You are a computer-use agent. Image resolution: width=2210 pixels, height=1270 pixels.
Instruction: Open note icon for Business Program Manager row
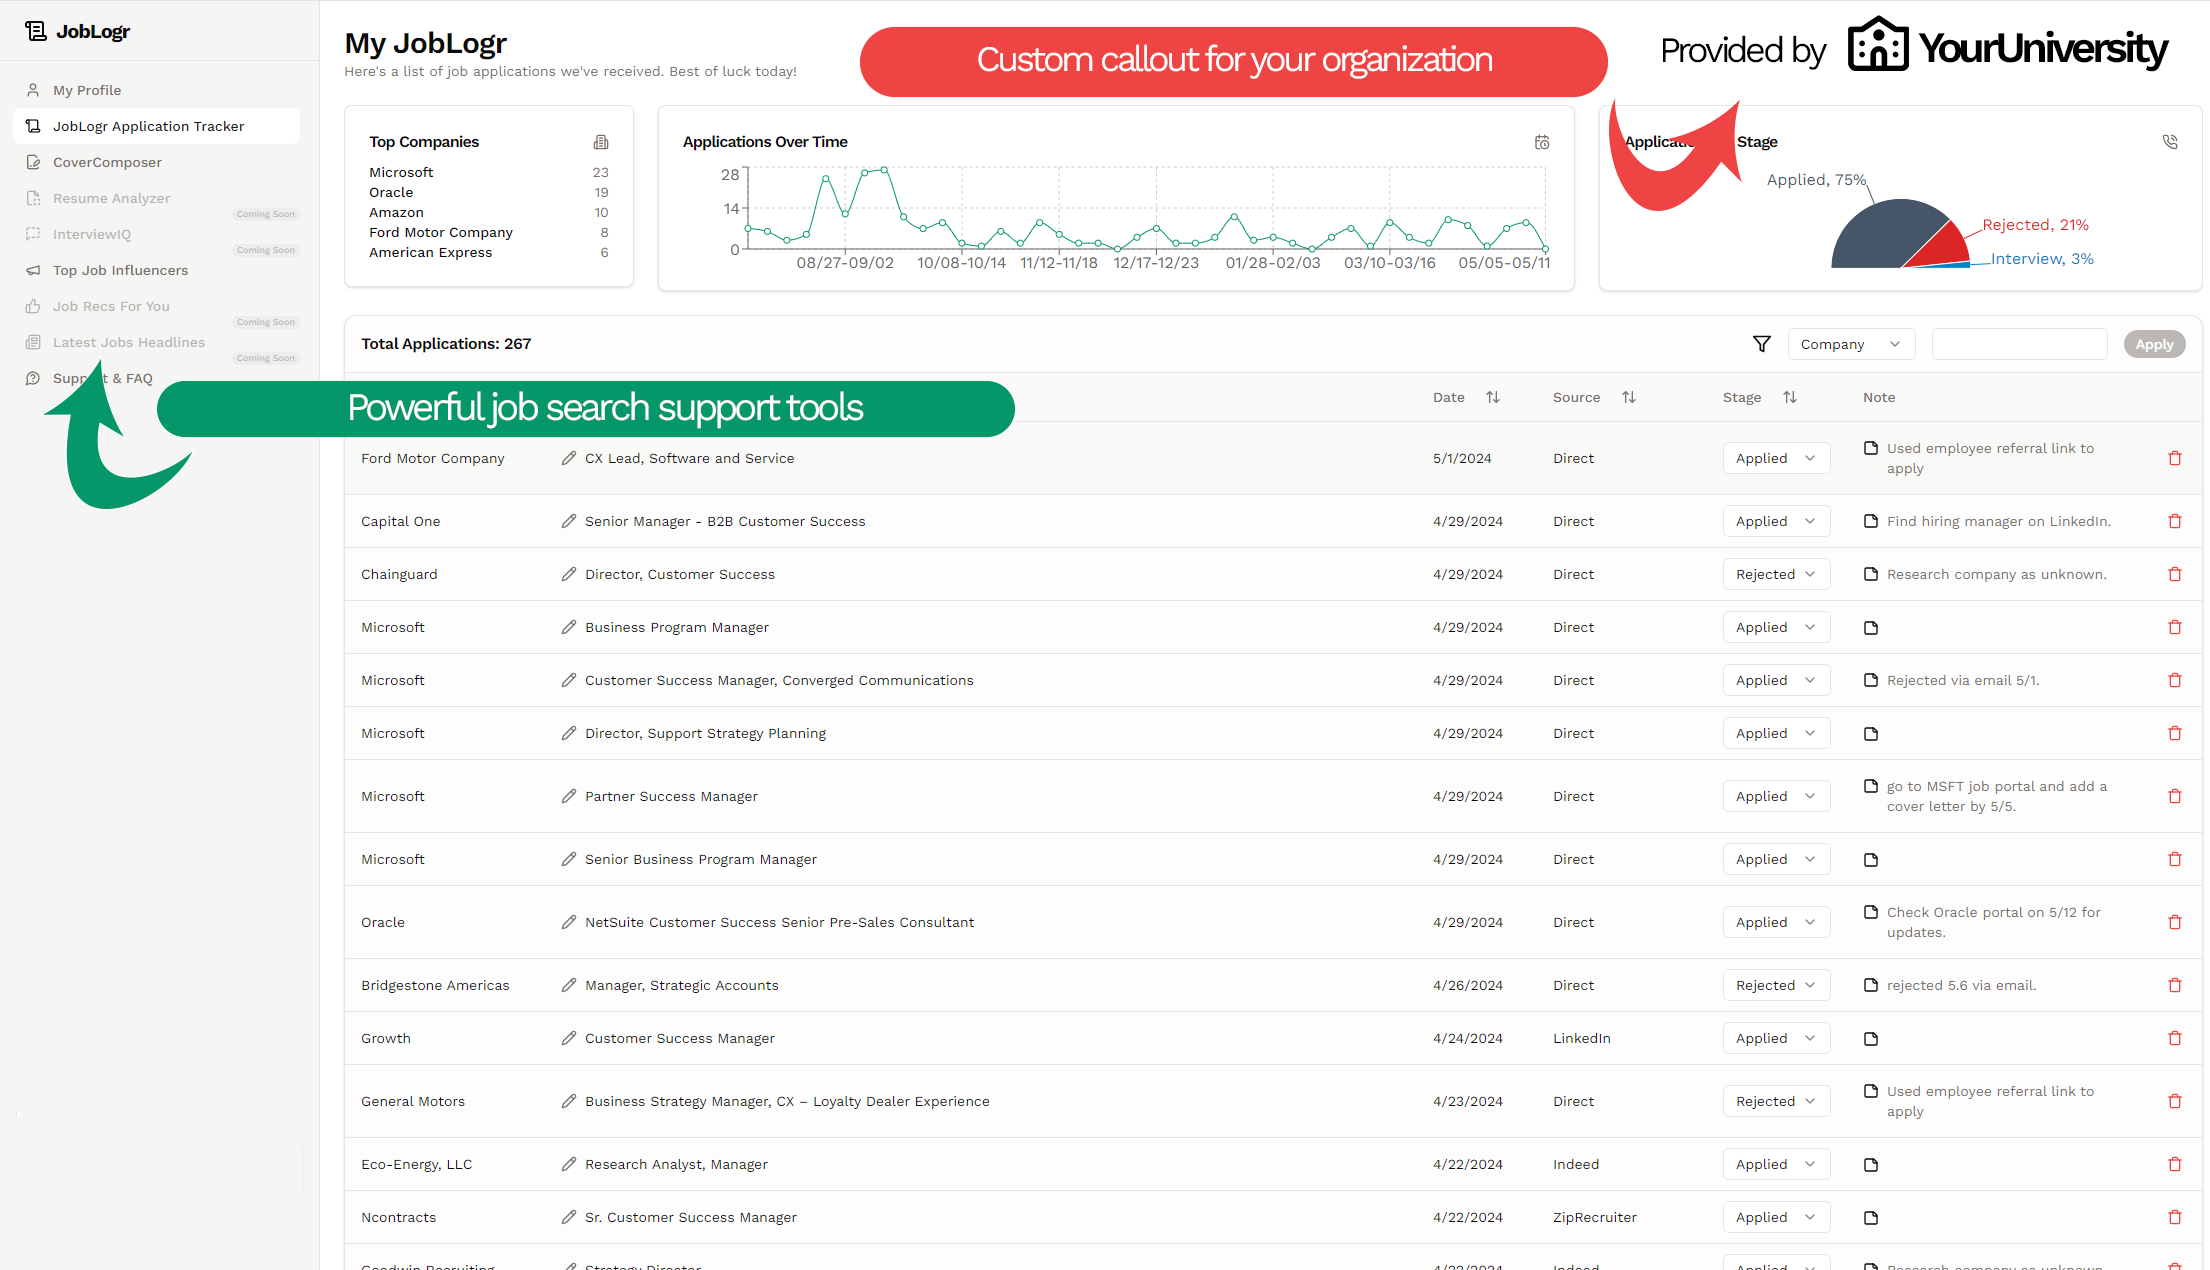tap(1871, 628)
